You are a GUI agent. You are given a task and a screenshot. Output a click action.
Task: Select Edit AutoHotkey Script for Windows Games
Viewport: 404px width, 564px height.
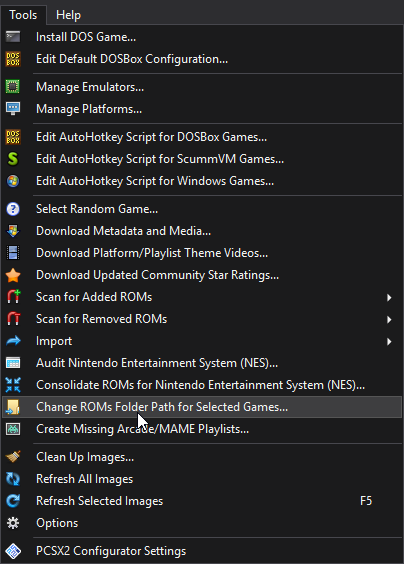[202, 181]
